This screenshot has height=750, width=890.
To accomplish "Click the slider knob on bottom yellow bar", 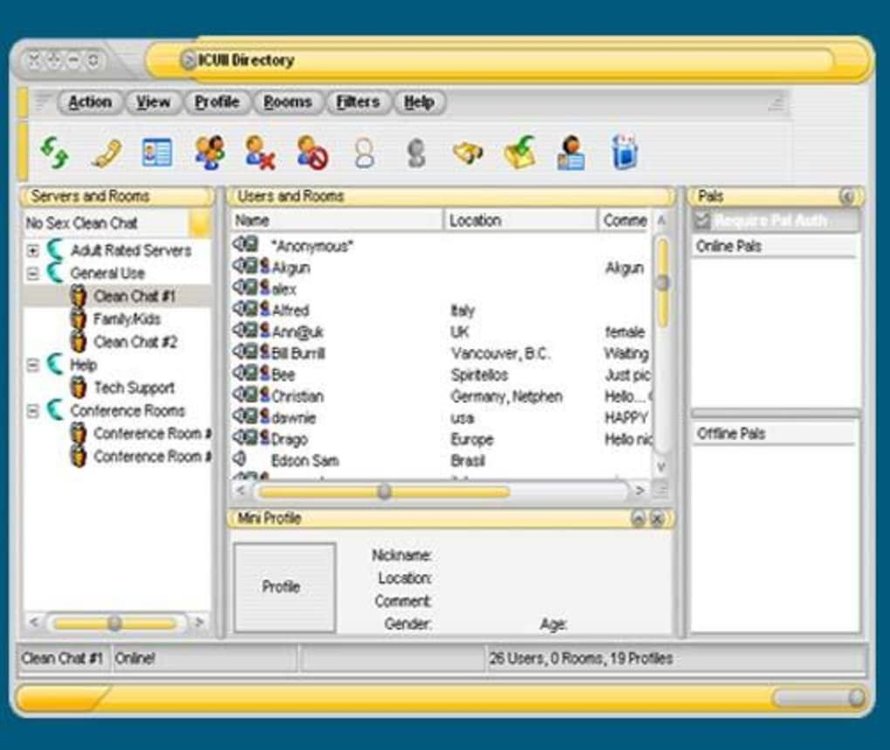I will tap(856, 697).
